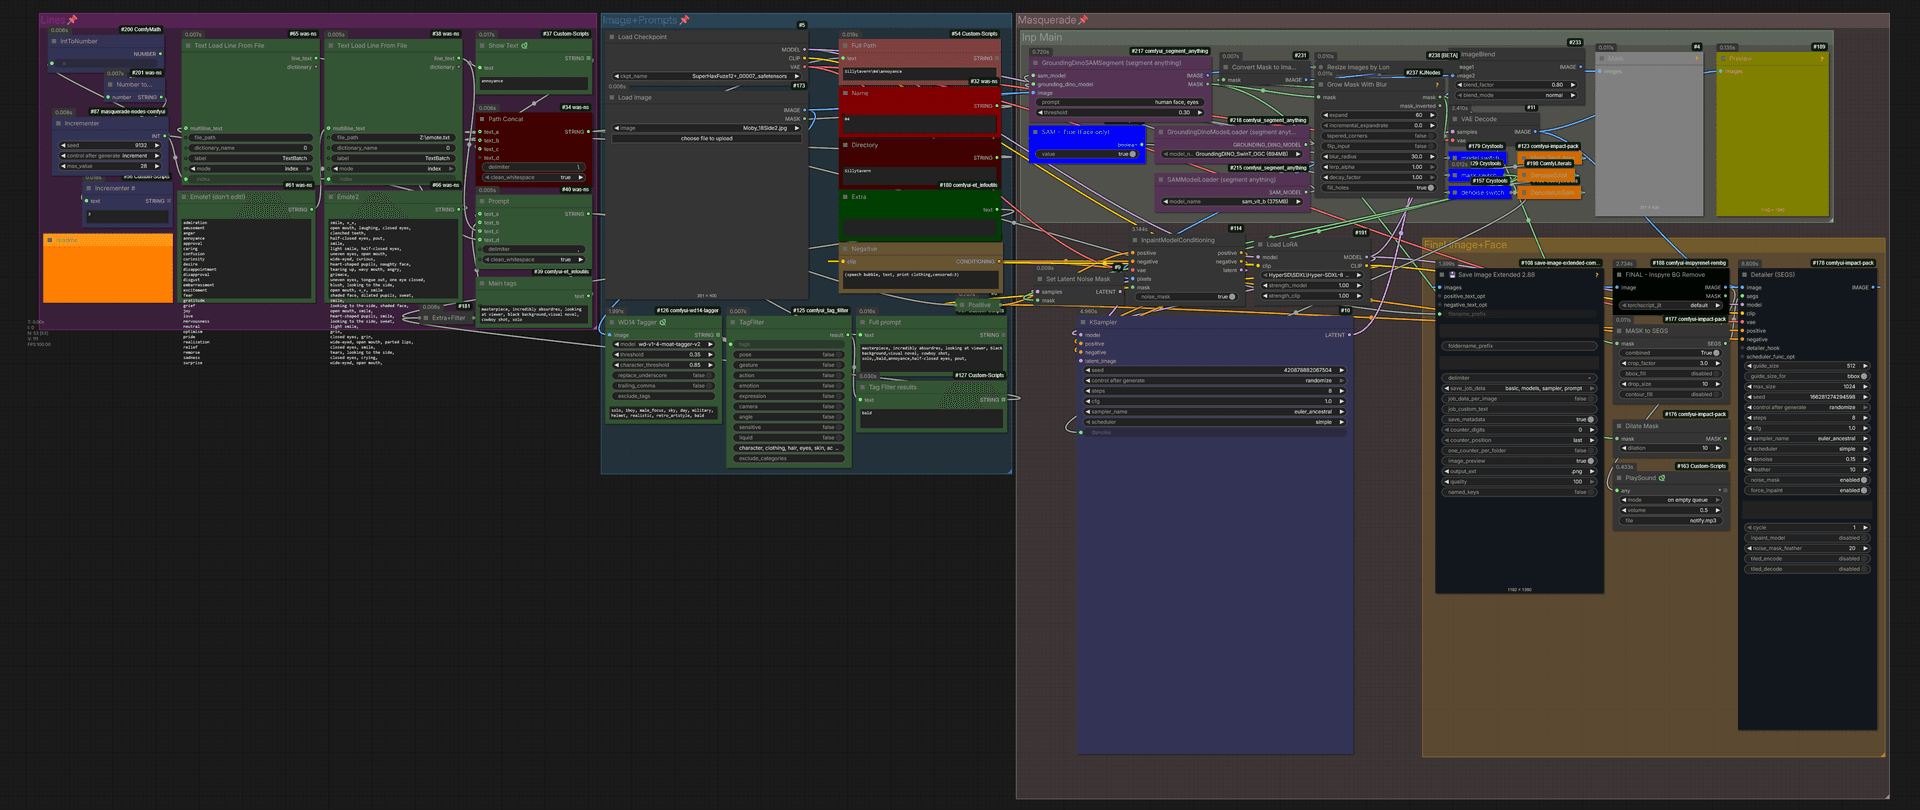Click the pin icon beside the Lines group title
This screenshot has width=1920, height=810.
click(72, 20)
